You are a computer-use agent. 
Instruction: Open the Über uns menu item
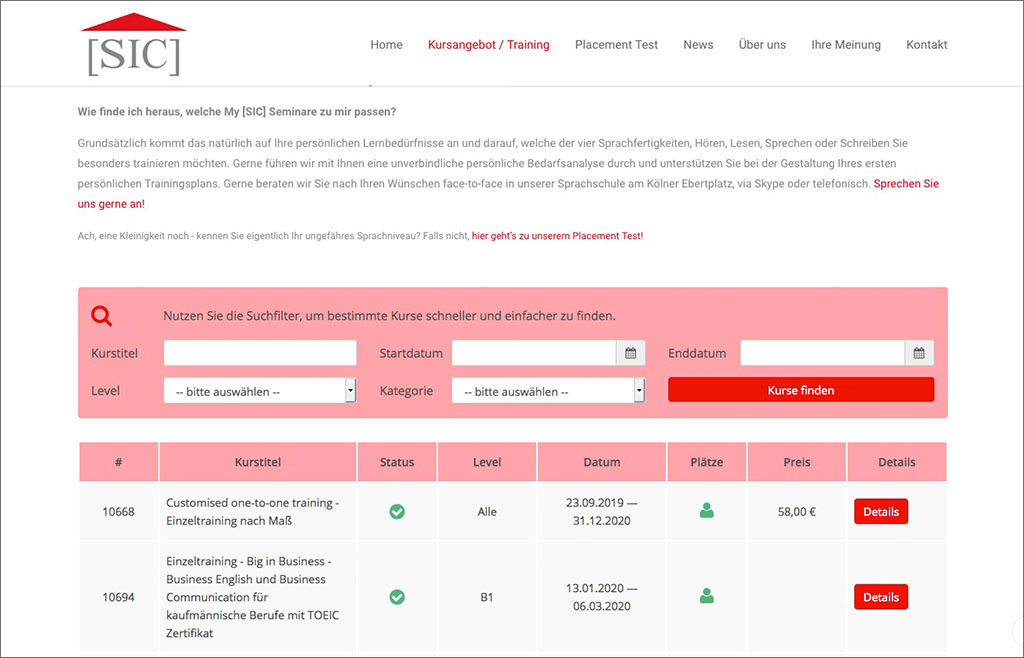762,44
